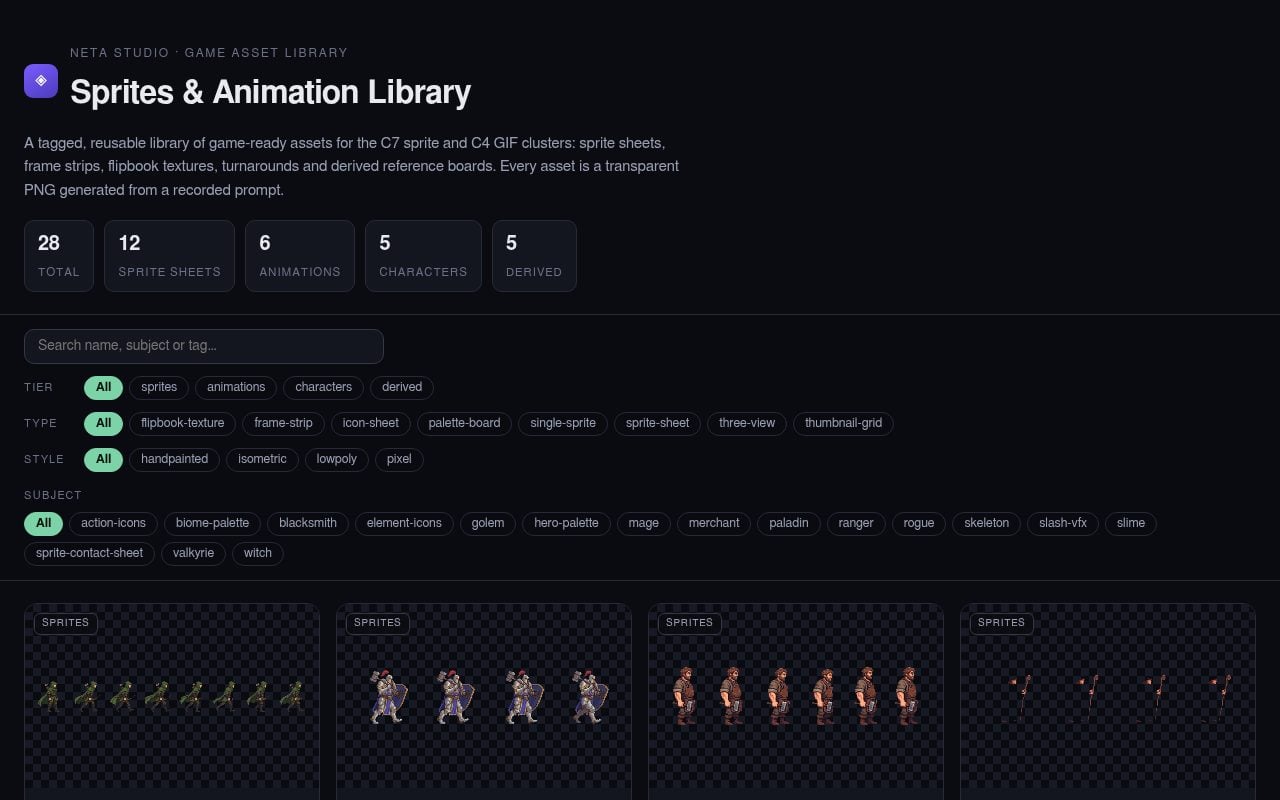Image resolution: width=1280 pixels, height=800 pixels.
Task: Choose the element-icons subject chip
Action: [404, 523]
